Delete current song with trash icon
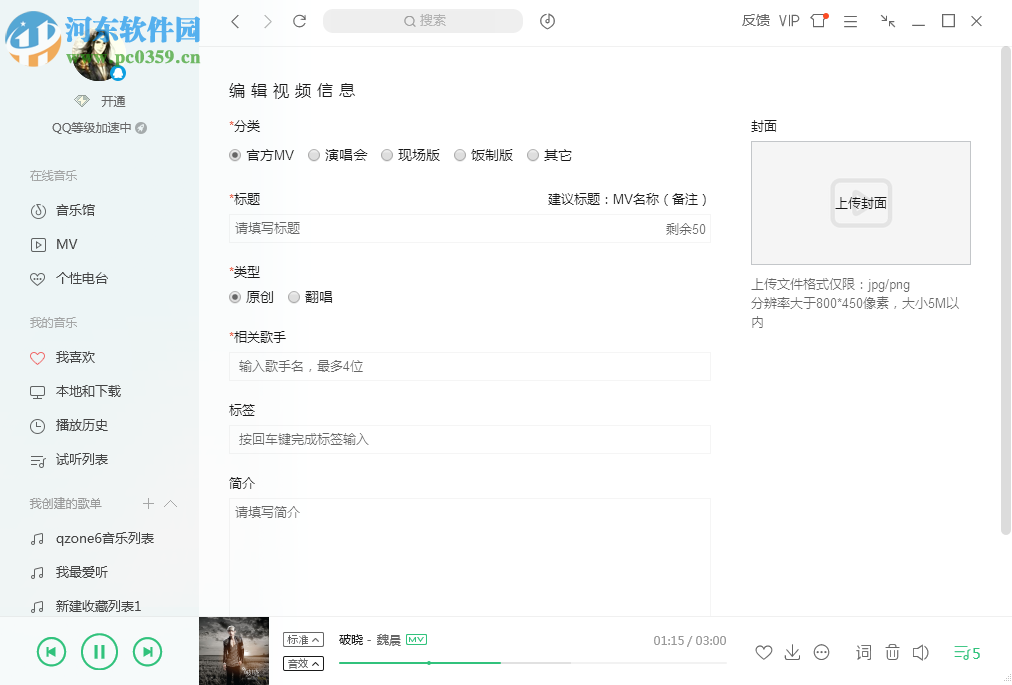The width and height of the screenshot is (1012, 685). click(892, 652)
